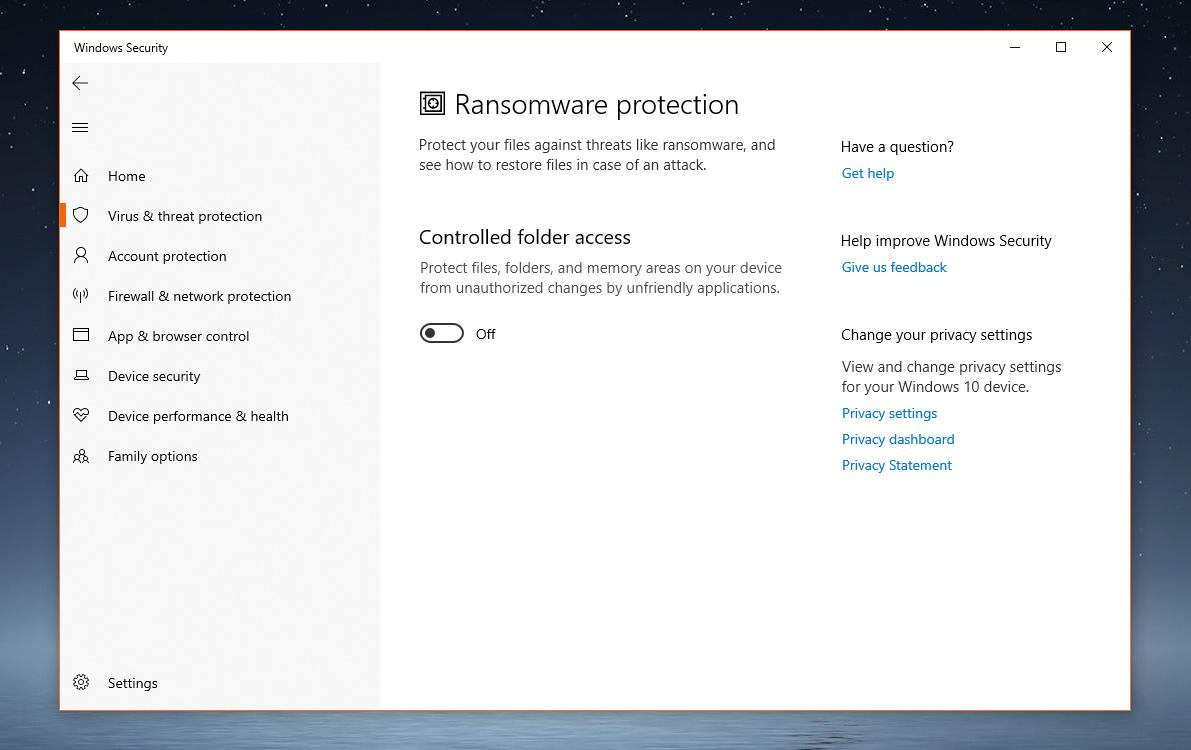This screenshot has width=1191, height=750.
Task: Click the Off label beside toggle
Action: 485,334
